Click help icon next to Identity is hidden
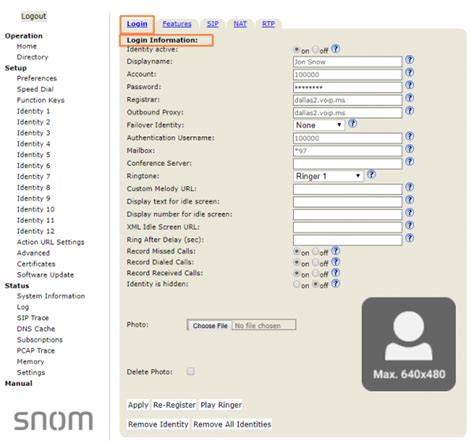The image size is (474, 441). (336, 284)
